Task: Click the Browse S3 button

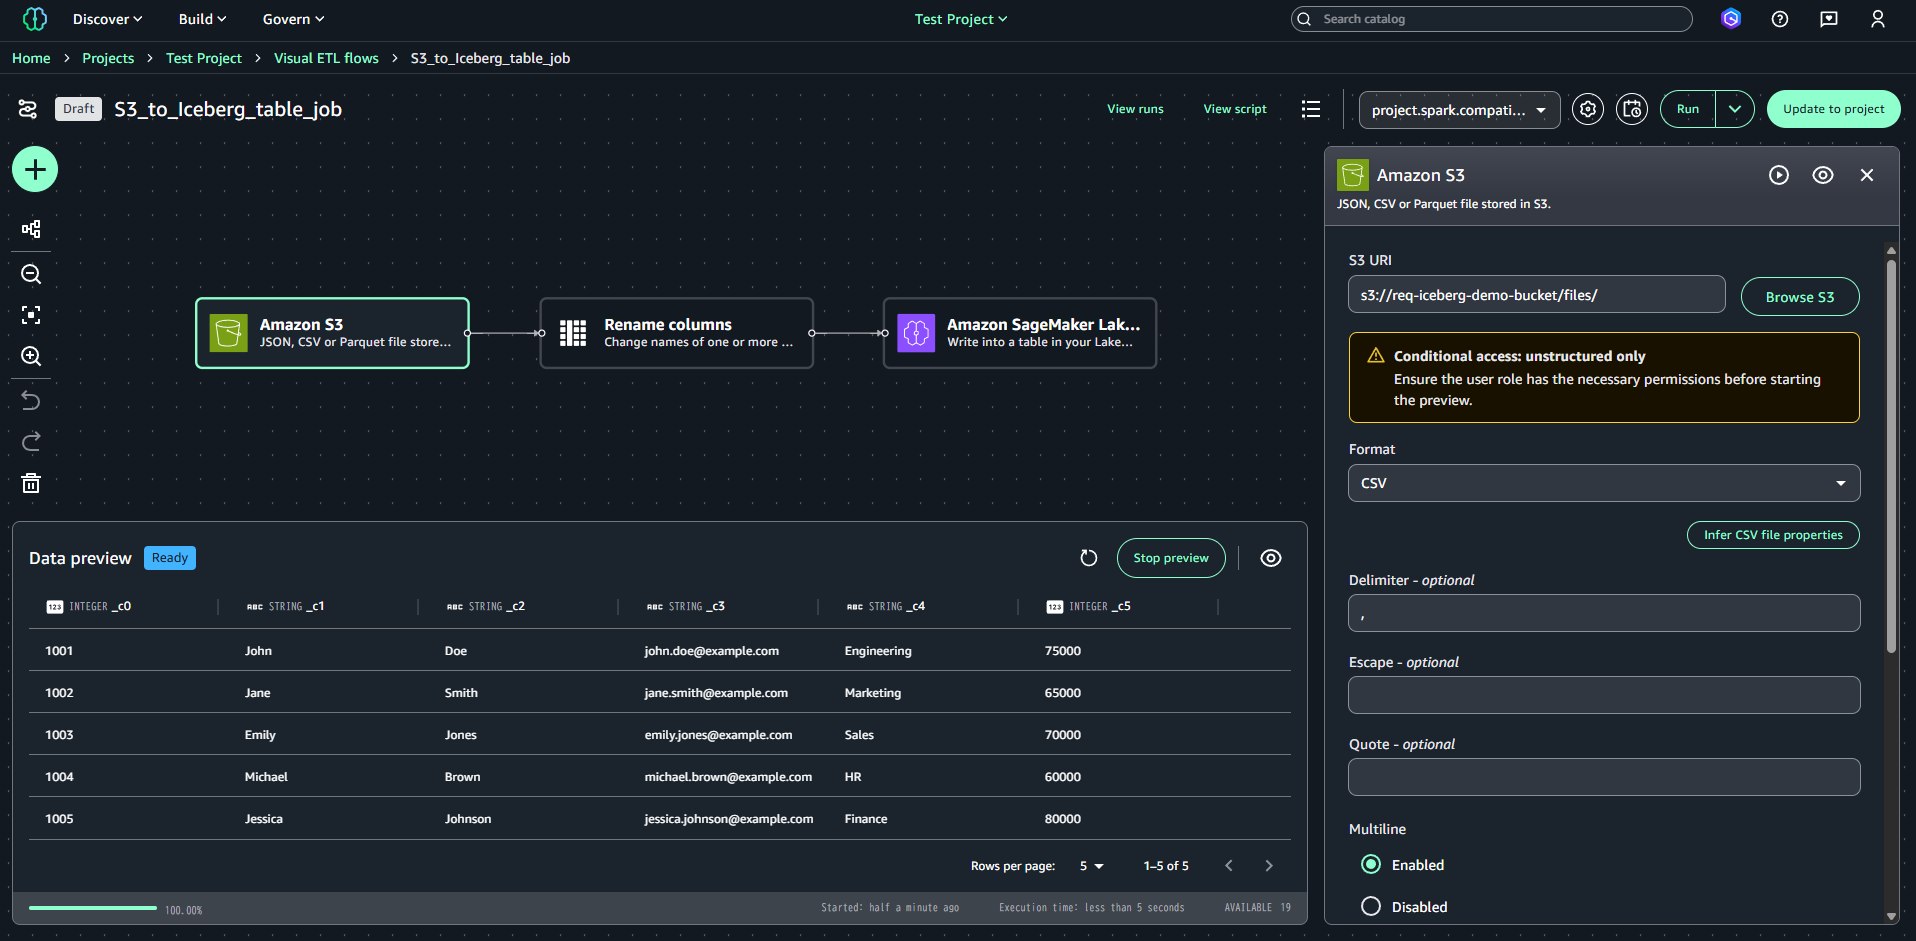Action: pyautogui.click(x=1799, y=297)
